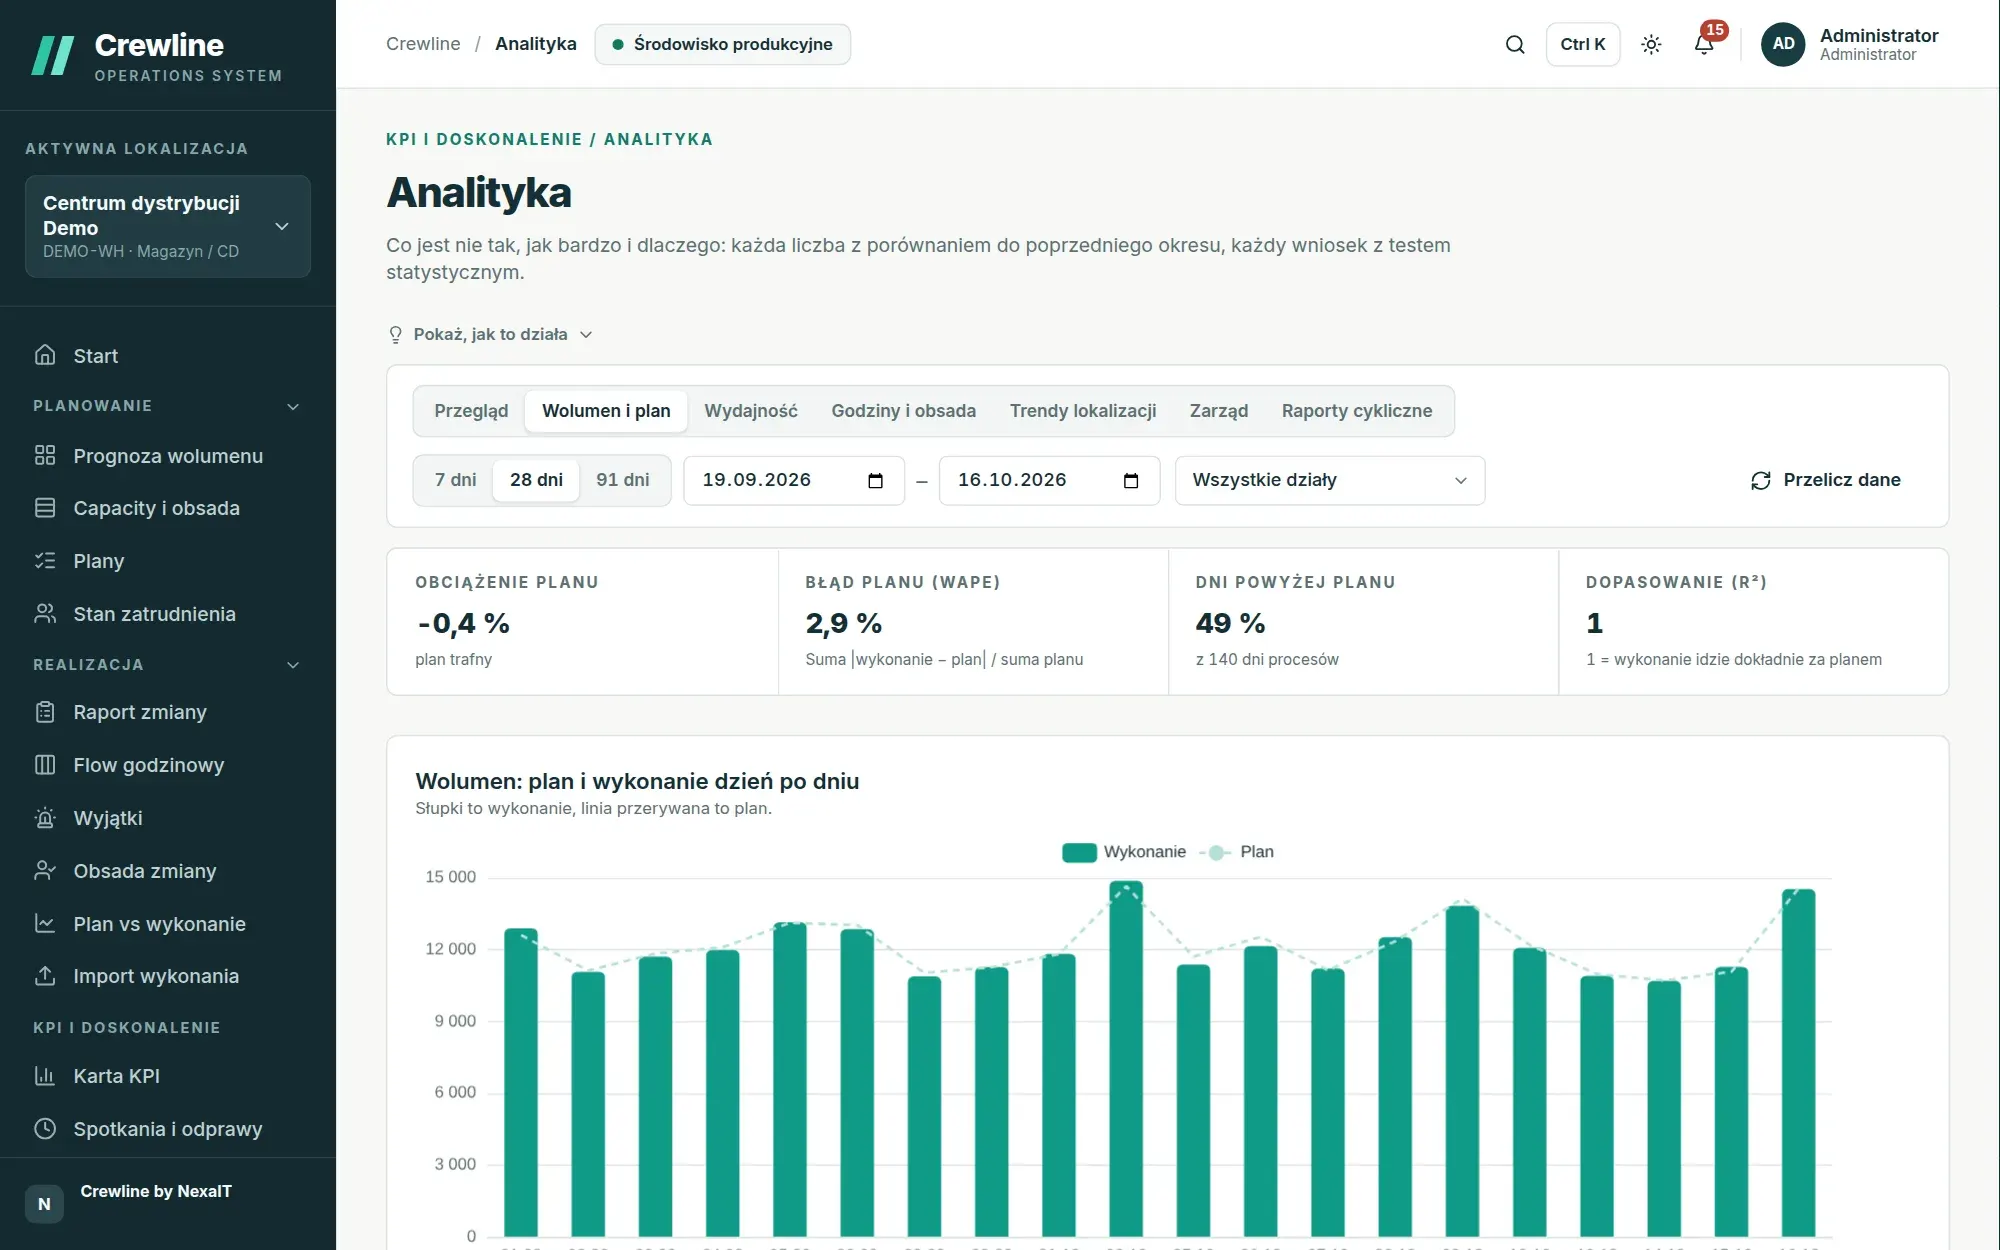Select the 7 dni range
The width and height of the screenshot is (2000, 1250).
coord(455,480)
